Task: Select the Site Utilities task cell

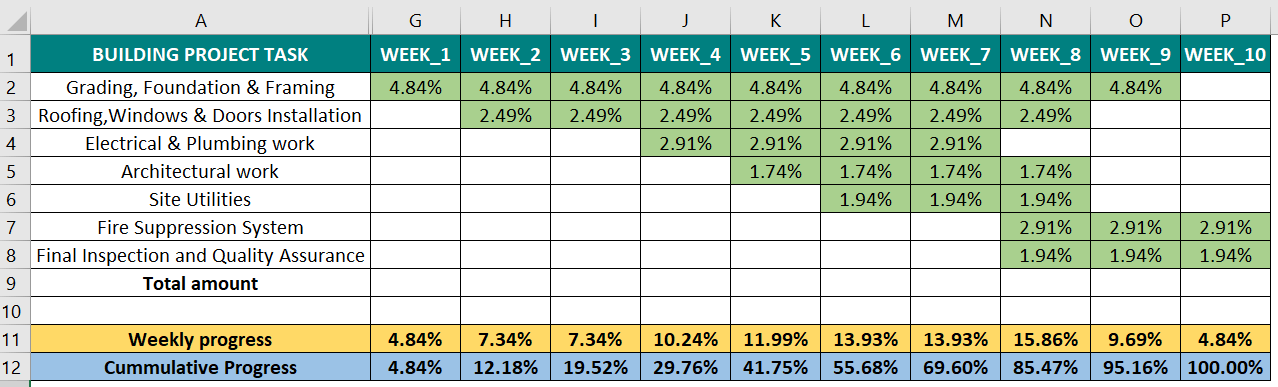Action: click(200, 199)
